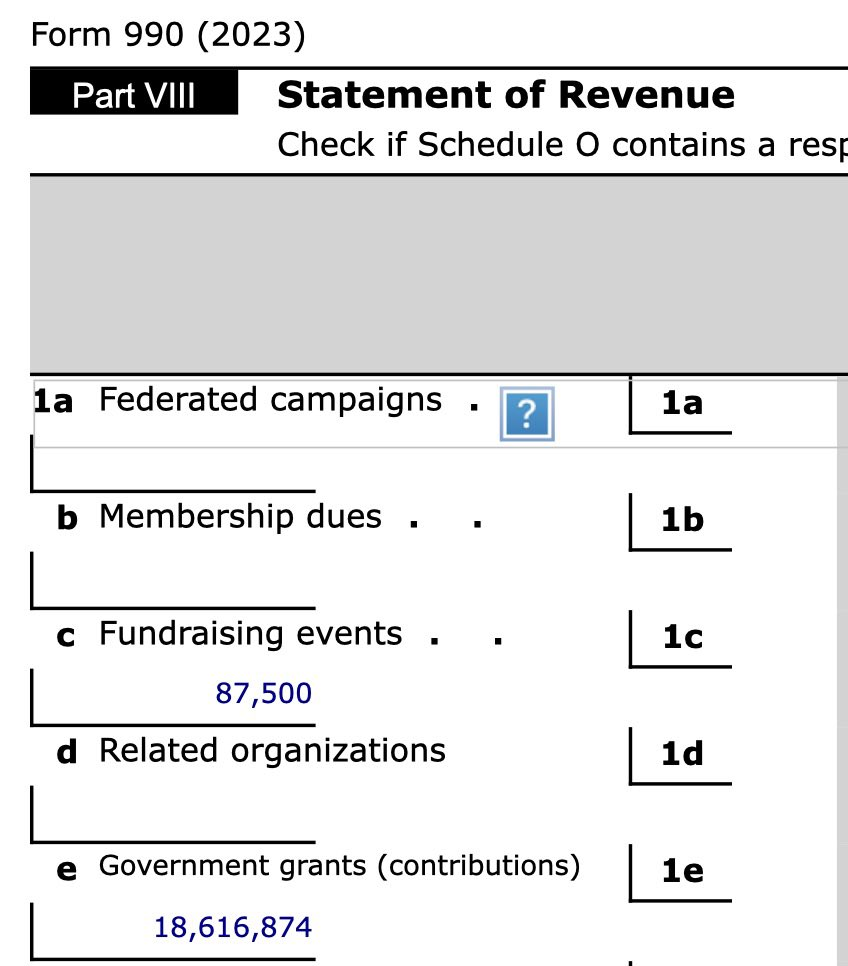Select the Government grants field showing 18,616,874

tap(173, 928)
